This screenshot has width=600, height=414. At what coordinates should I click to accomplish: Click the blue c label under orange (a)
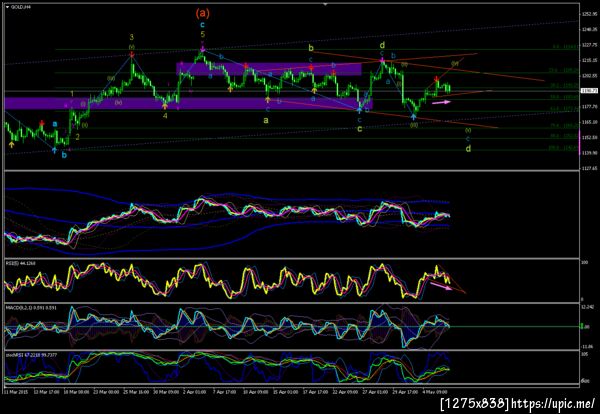(203, 25)
